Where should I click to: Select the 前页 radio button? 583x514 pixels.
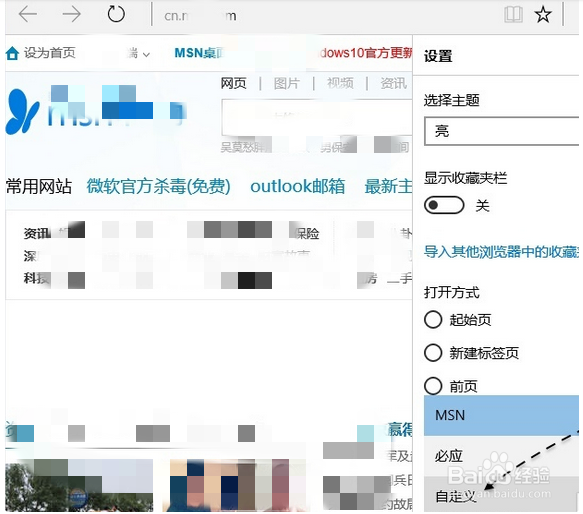tap(433, 386)
